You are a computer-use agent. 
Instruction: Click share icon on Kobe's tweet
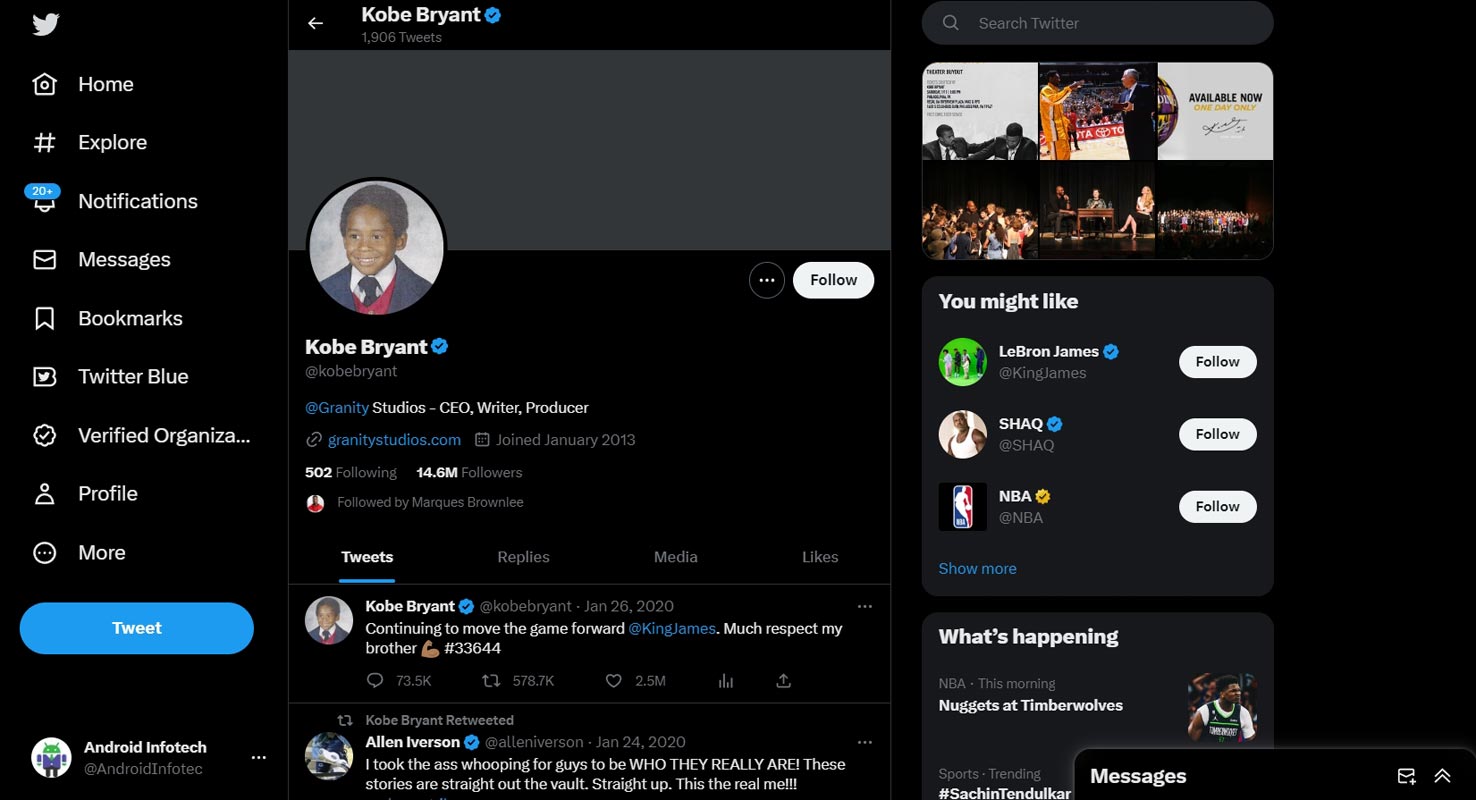[784, 681]
